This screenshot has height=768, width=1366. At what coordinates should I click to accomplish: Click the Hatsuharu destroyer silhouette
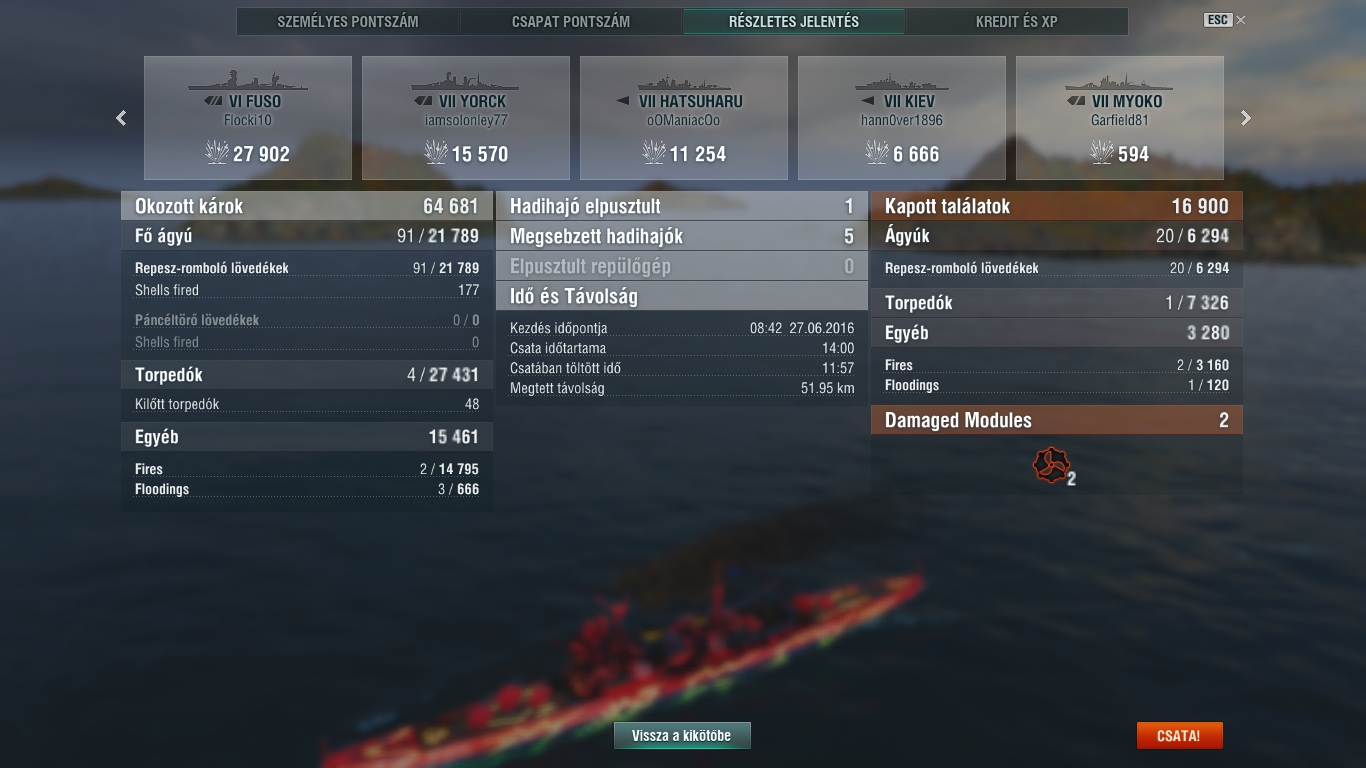(684, 82)
